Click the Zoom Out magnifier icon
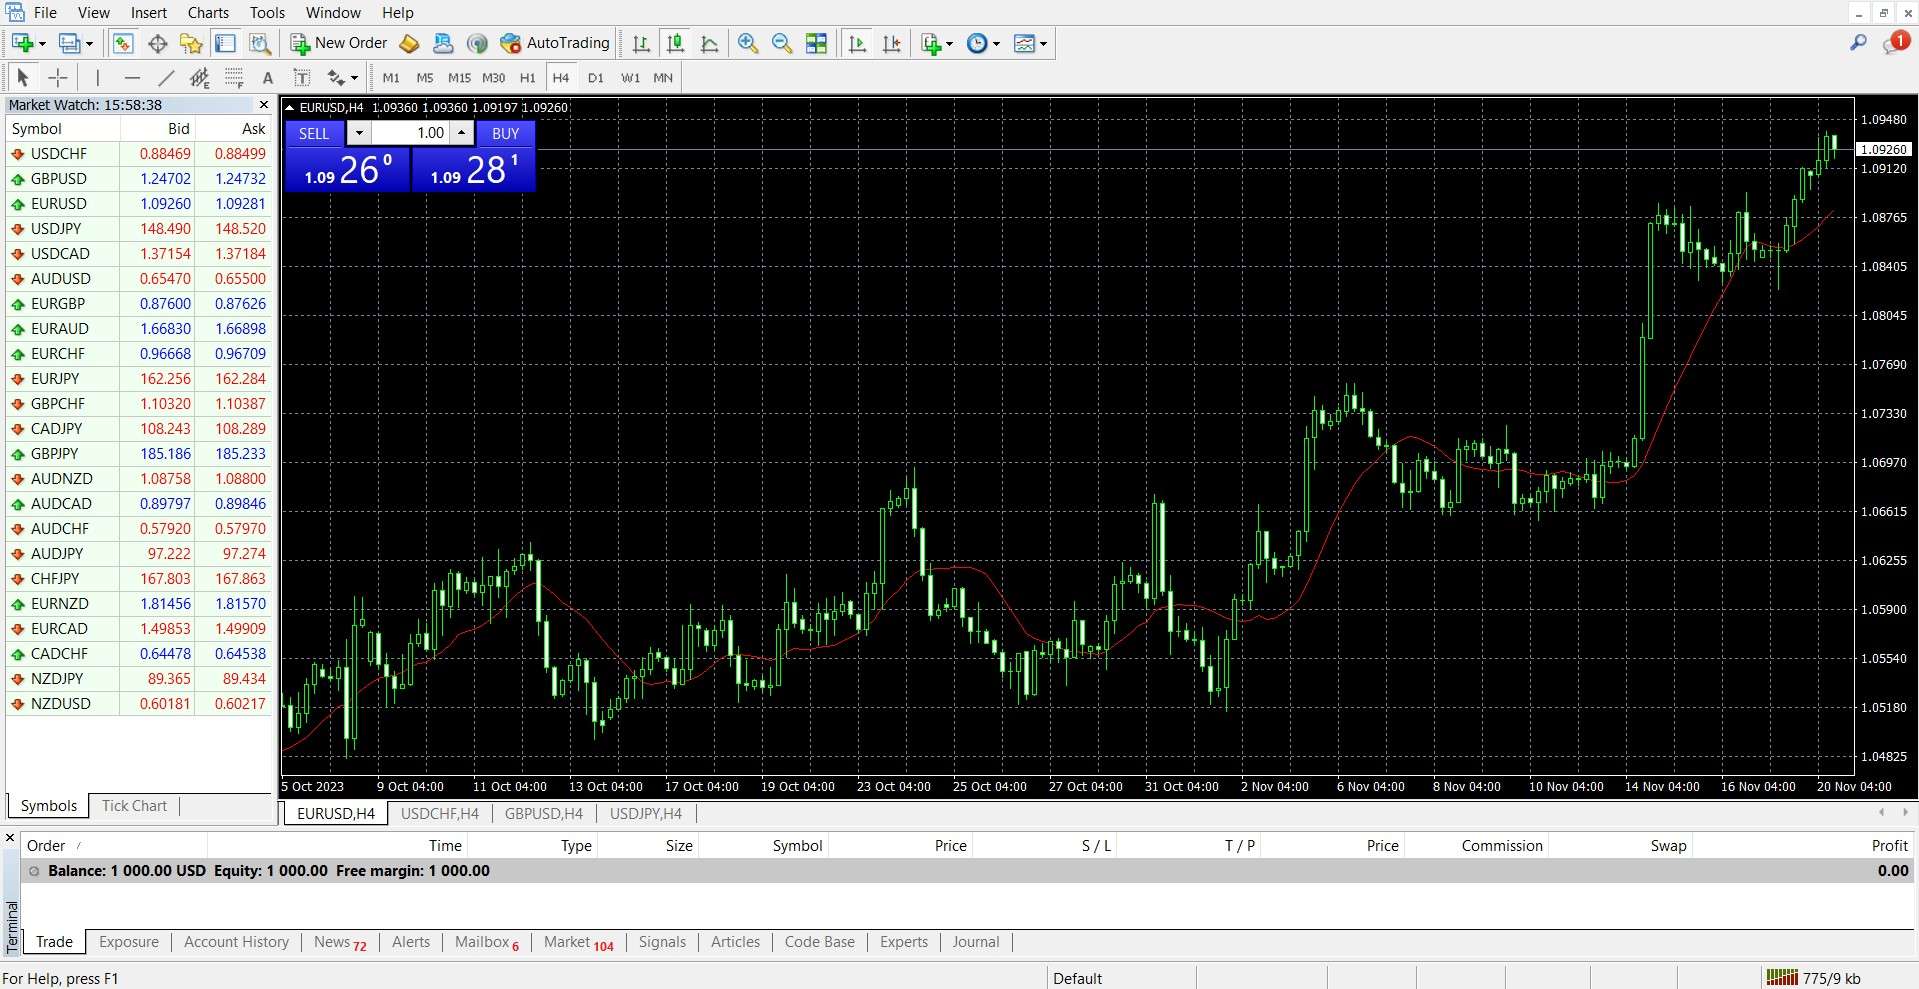This screenshot has height=989, width=1919. [782, 43]
